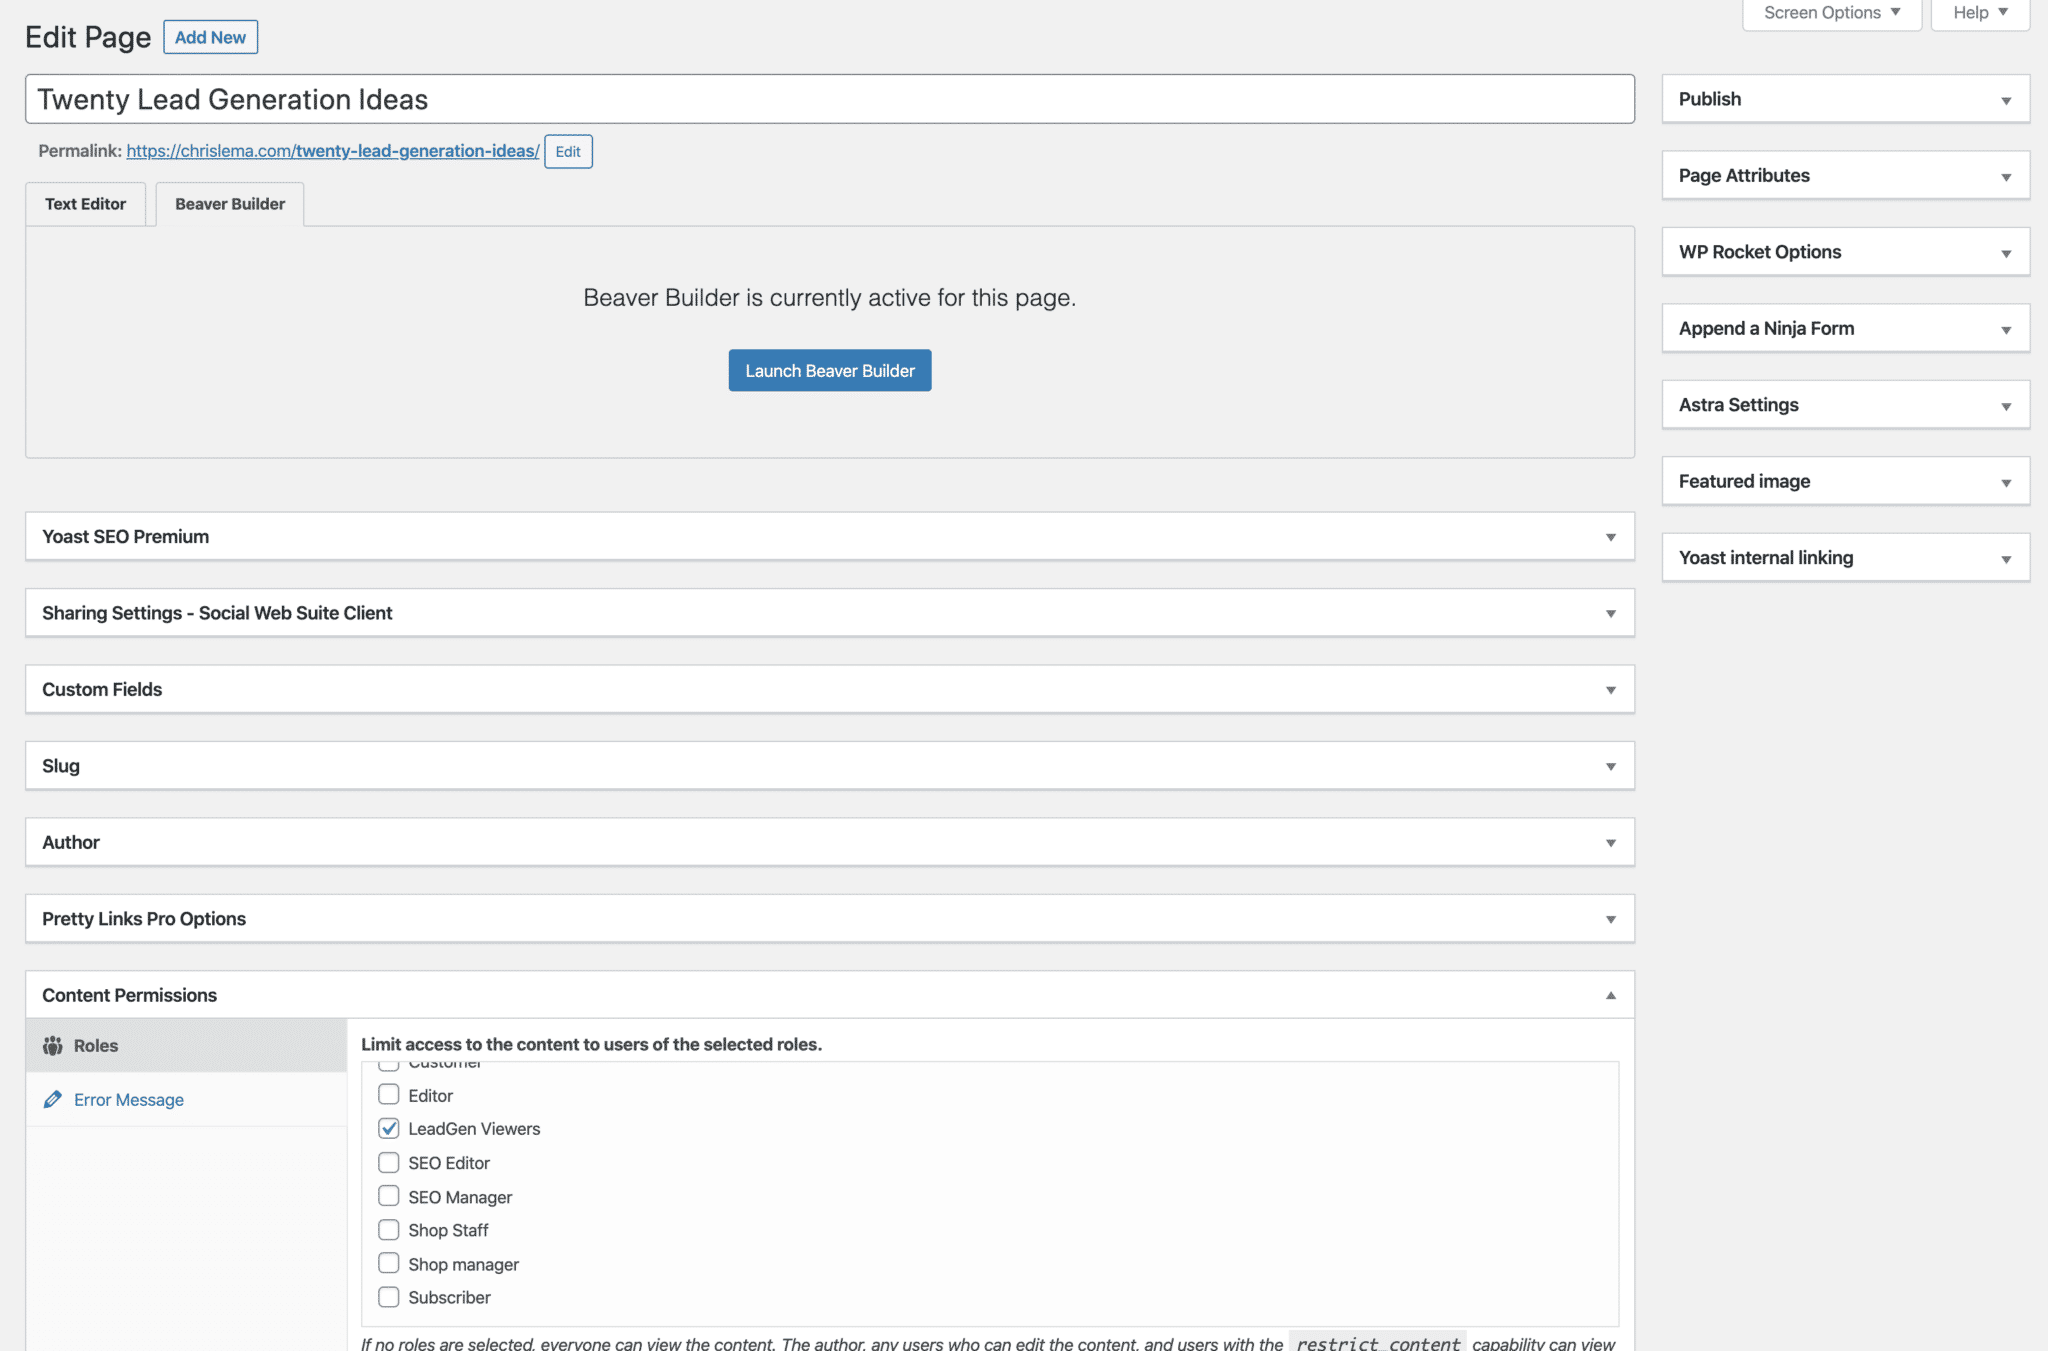Expand WP Rocket Options arrow
The image size is (2048, 1351).
coord(2005,253)
